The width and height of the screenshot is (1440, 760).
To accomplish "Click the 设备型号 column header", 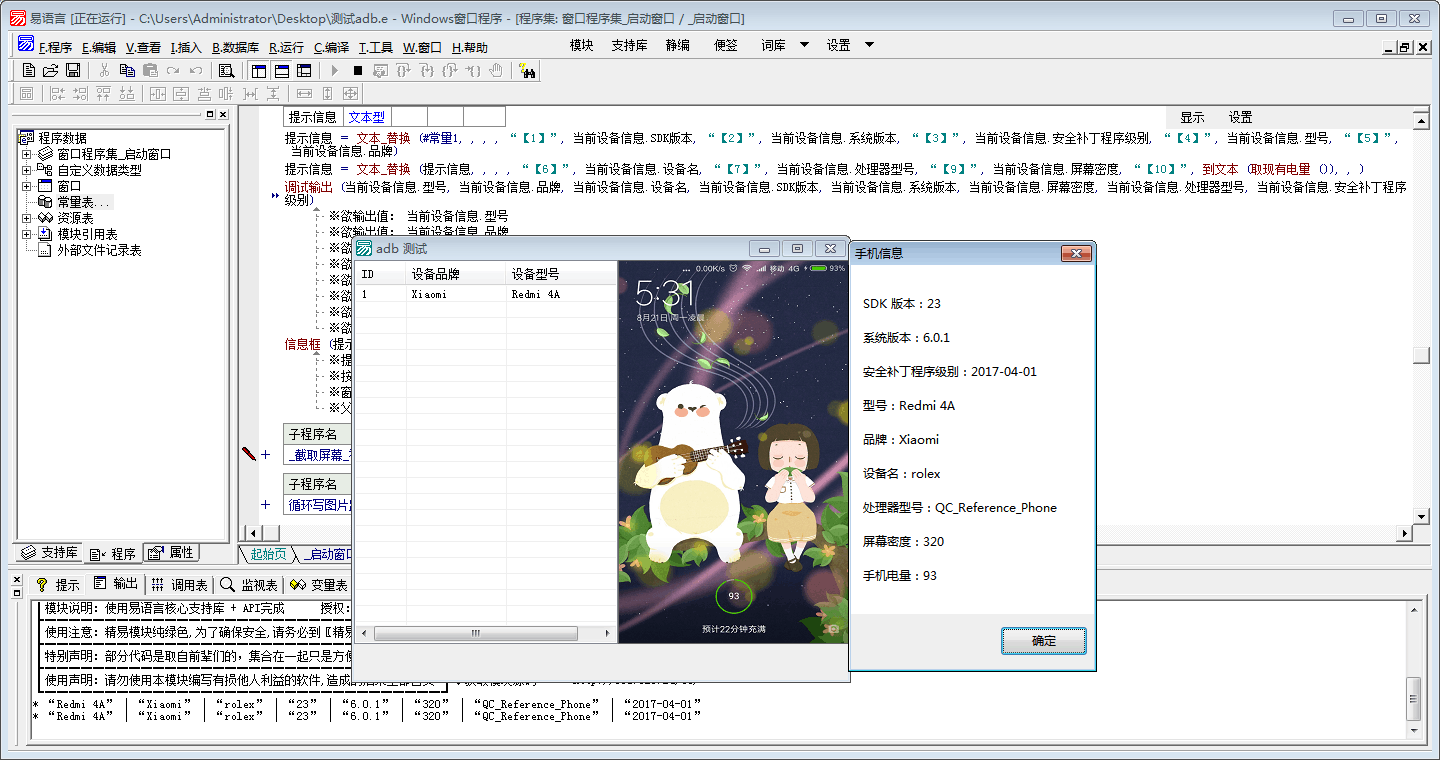I will tap(561, 274).
